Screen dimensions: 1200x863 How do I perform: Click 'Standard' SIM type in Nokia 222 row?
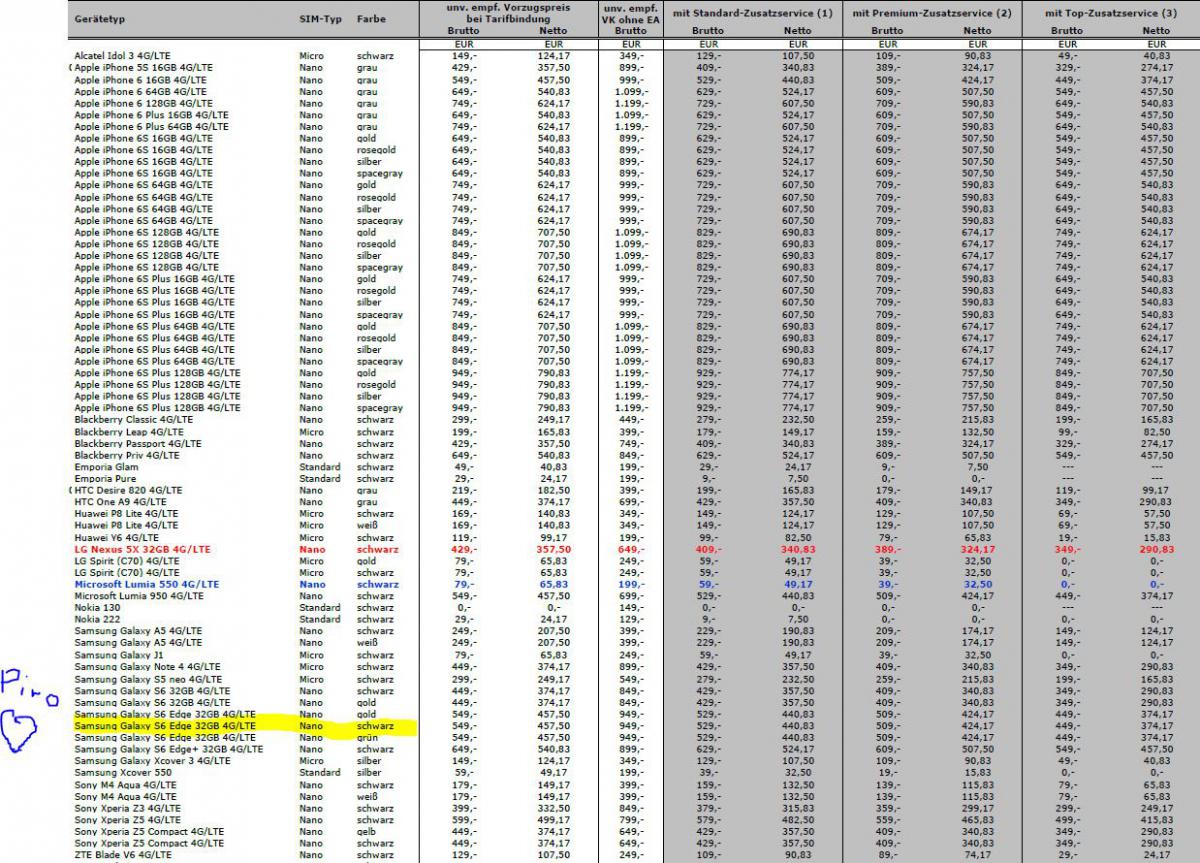[320, 620]
